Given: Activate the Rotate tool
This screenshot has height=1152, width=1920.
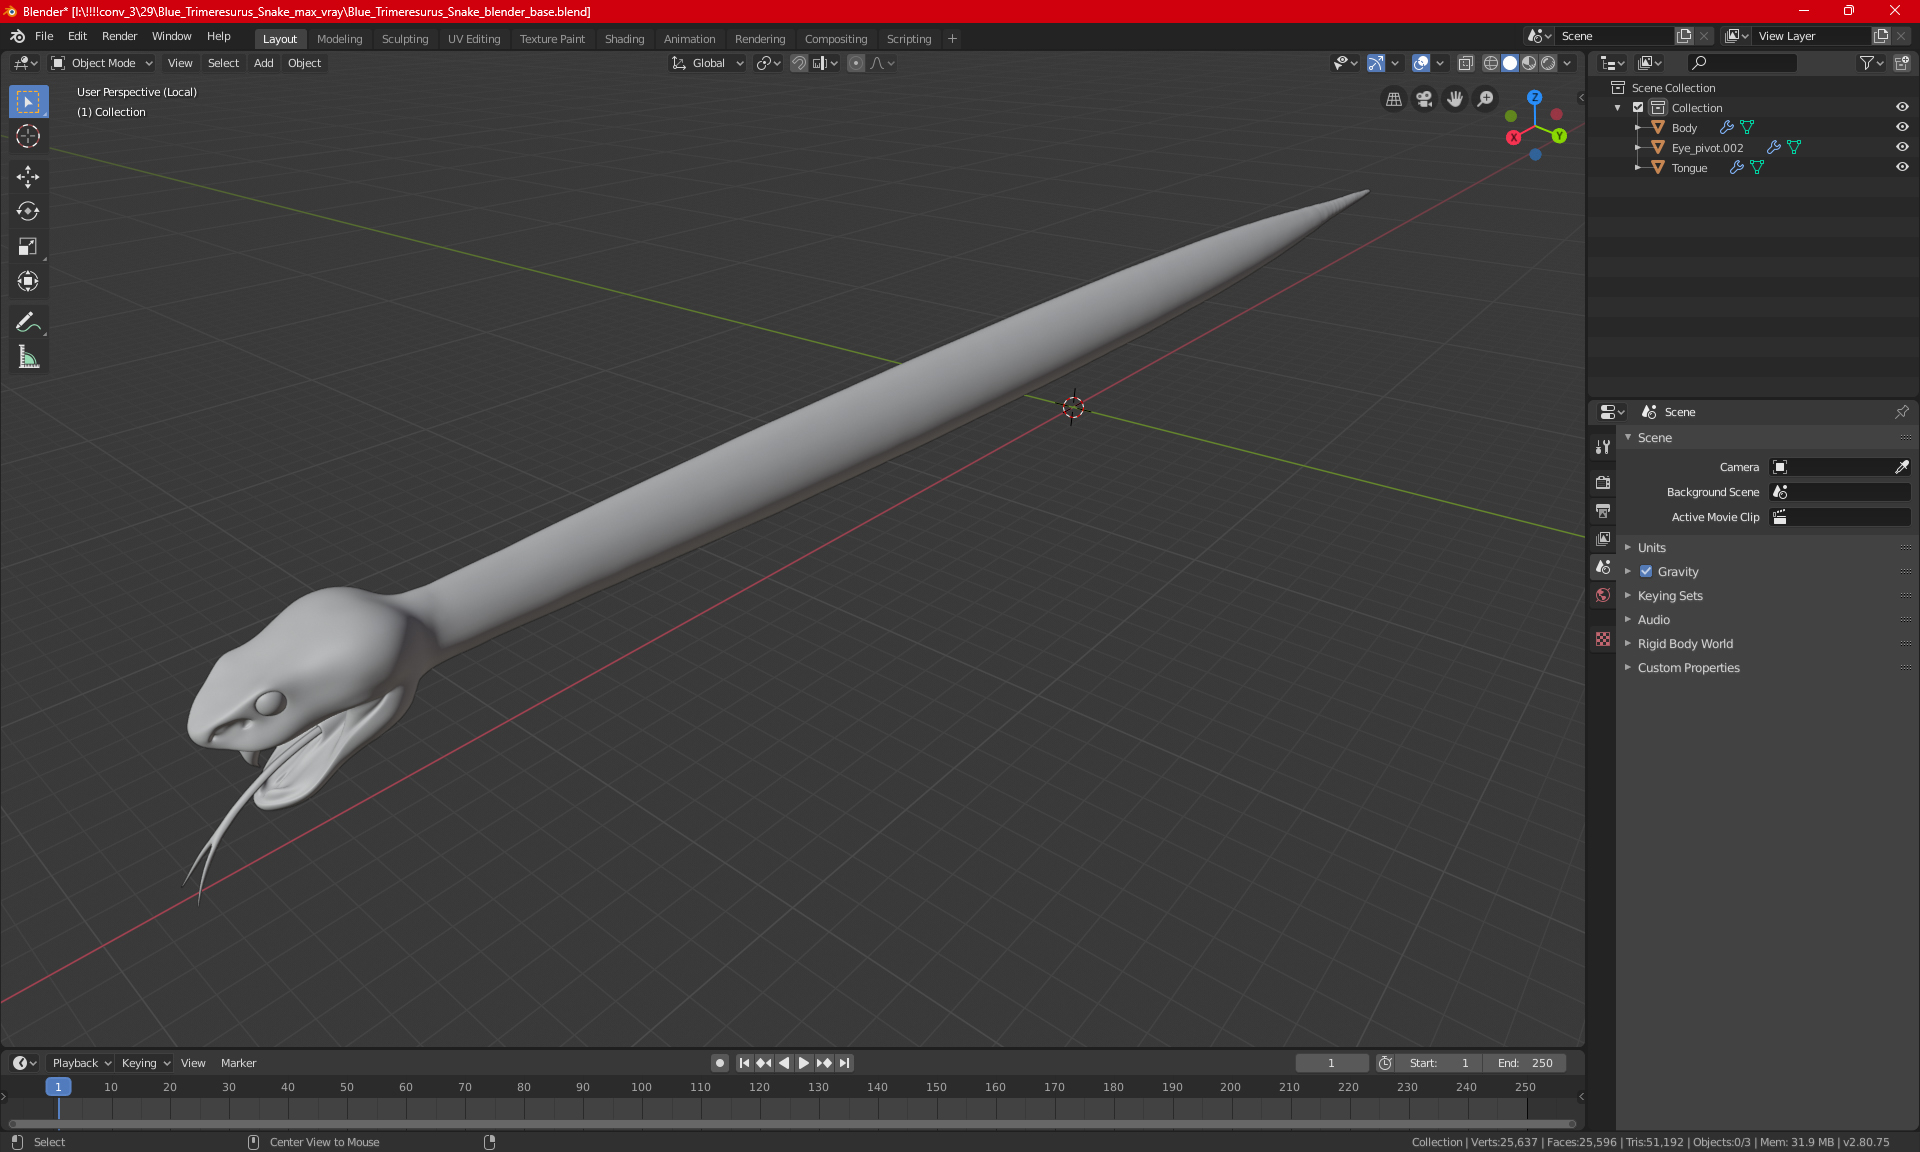Looking at the screenshot, I should pyautogui.click(x=28, y=211).
